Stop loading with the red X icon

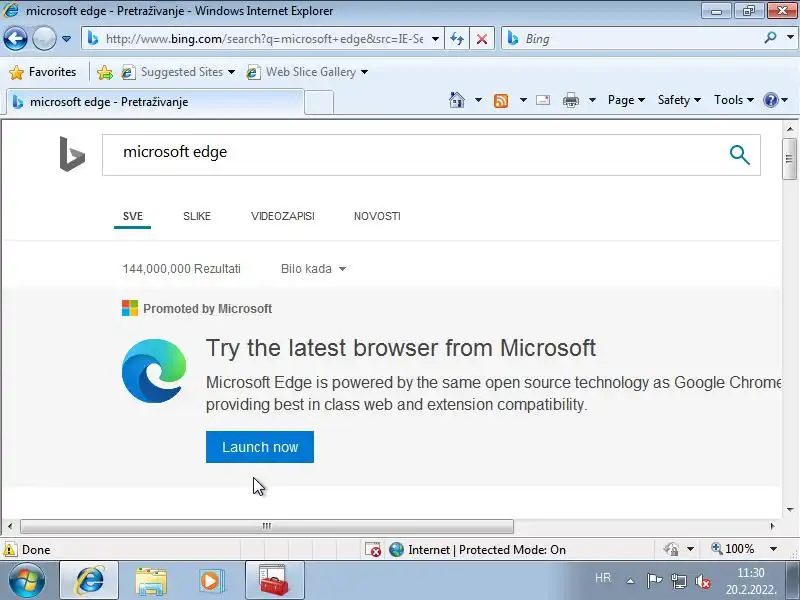481,39
